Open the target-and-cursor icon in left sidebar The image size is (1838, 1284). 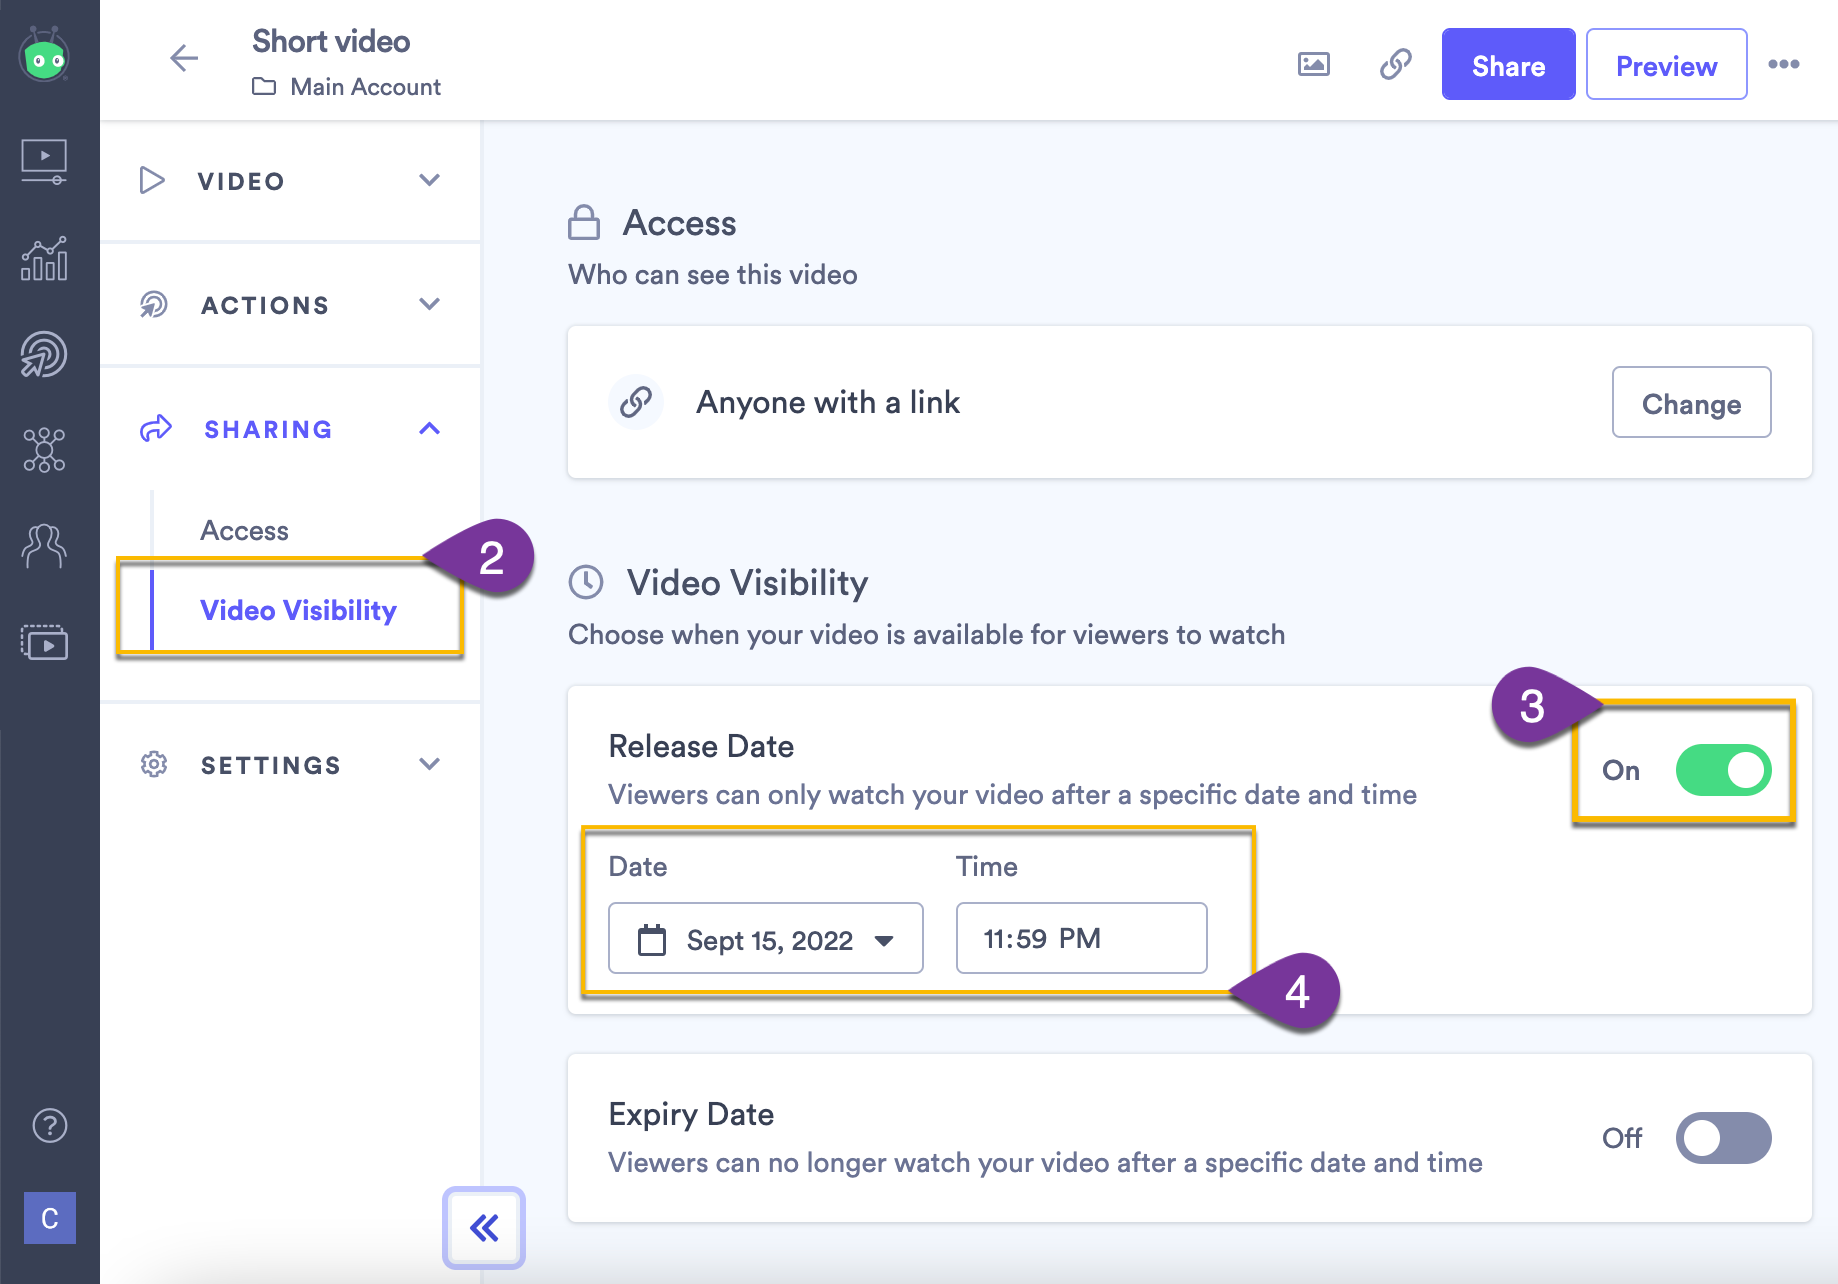[44, 355]
